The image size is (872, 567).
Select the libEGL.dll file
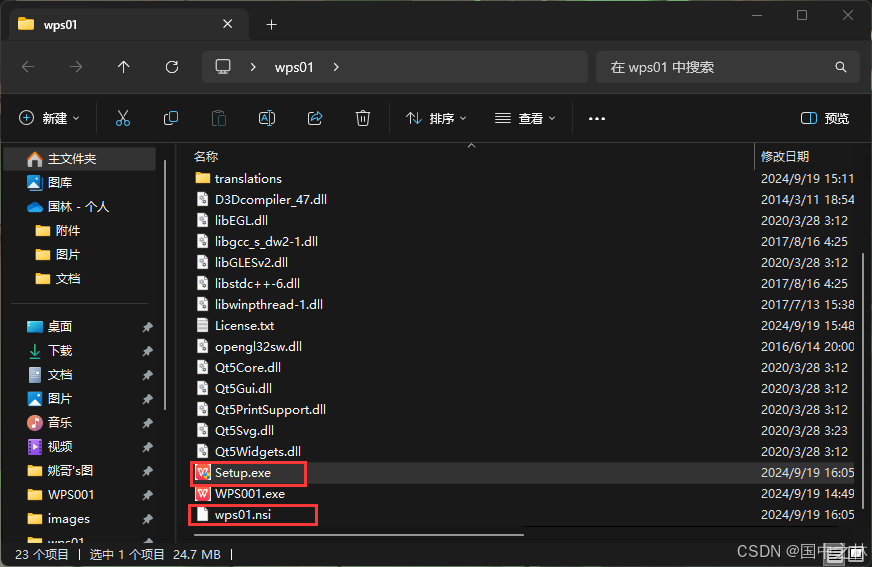241,221
